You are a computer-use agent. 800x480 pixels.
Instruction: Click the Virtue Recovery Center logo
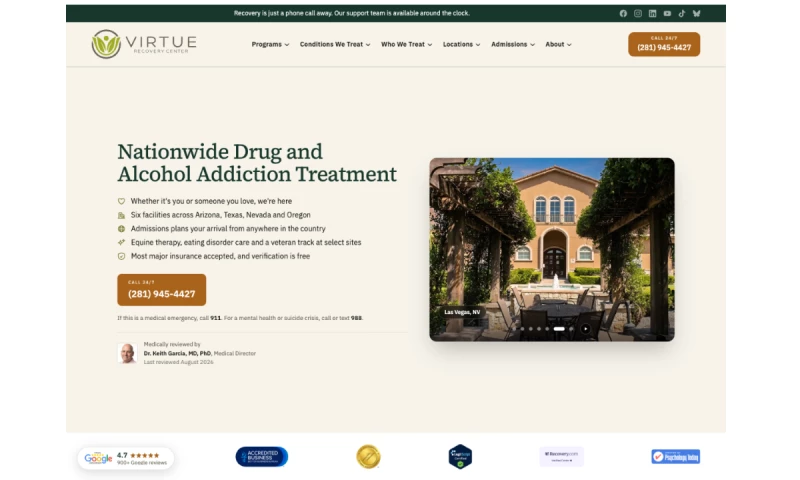pos(144,44)
